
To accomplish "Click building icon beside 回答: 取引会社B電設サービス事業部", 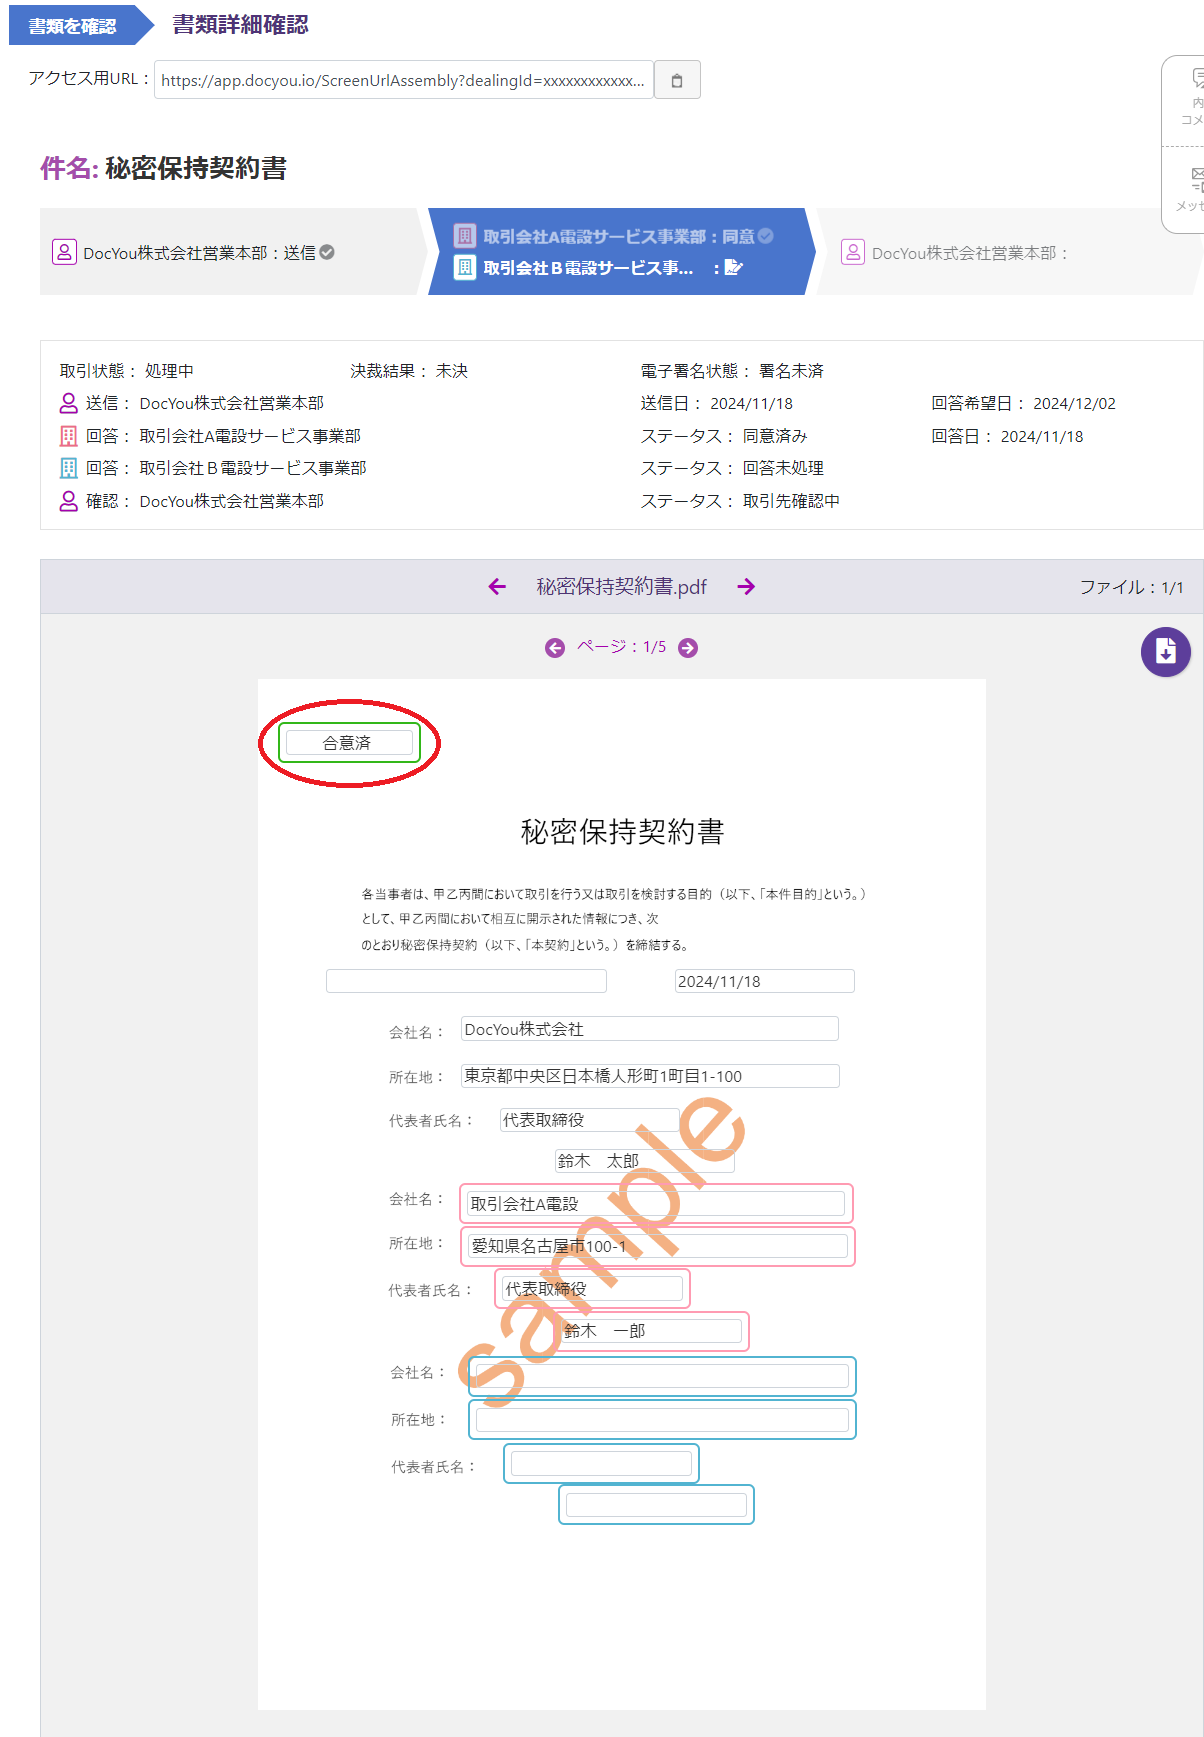I will 68,468.
